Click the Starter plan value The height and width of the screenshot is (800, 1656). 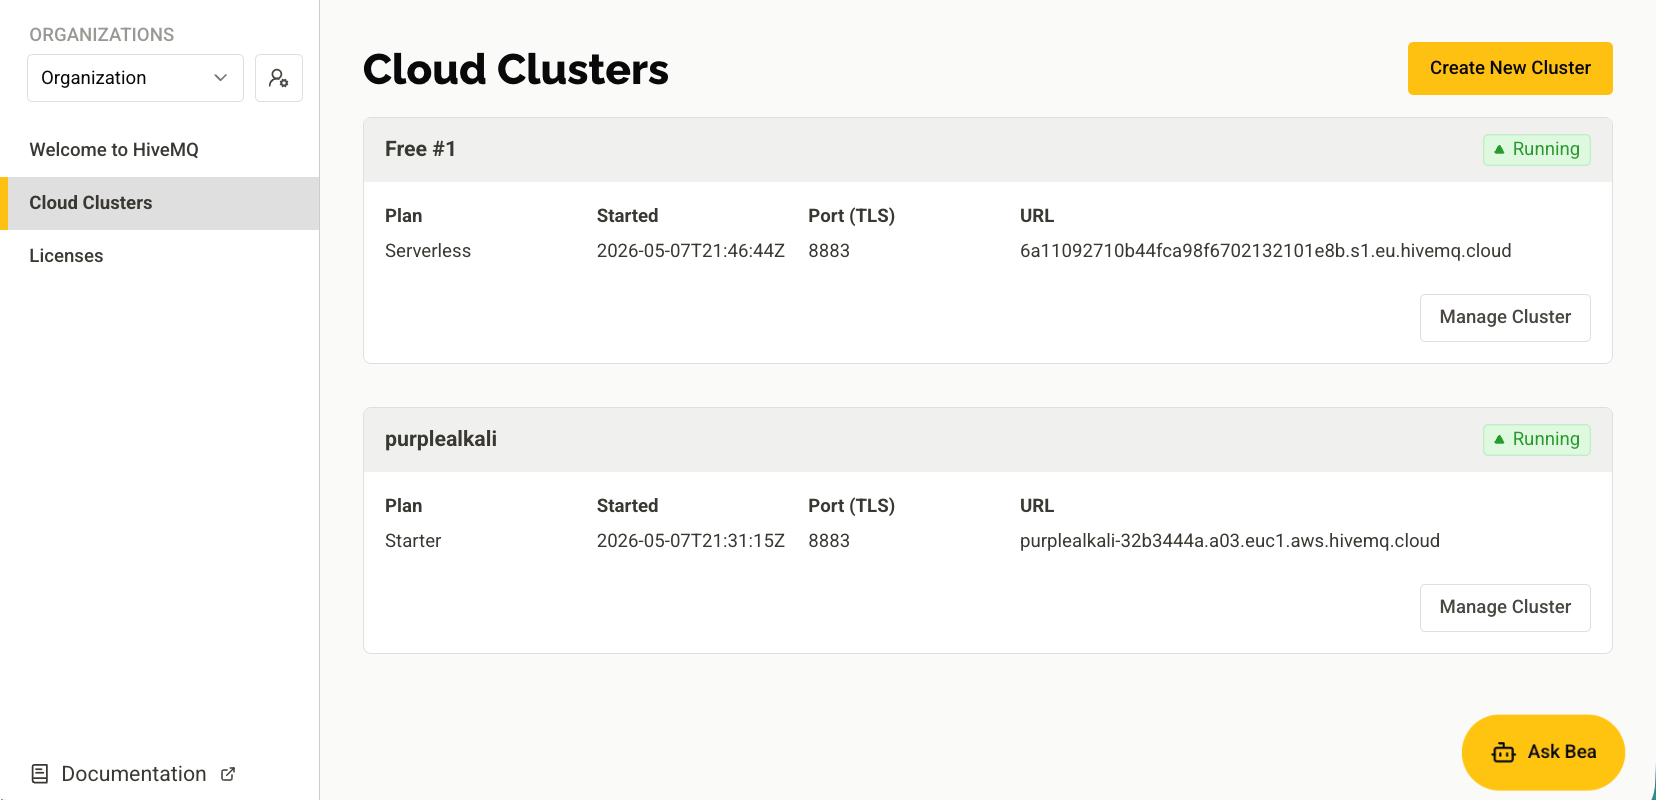[x=413, y=541]
